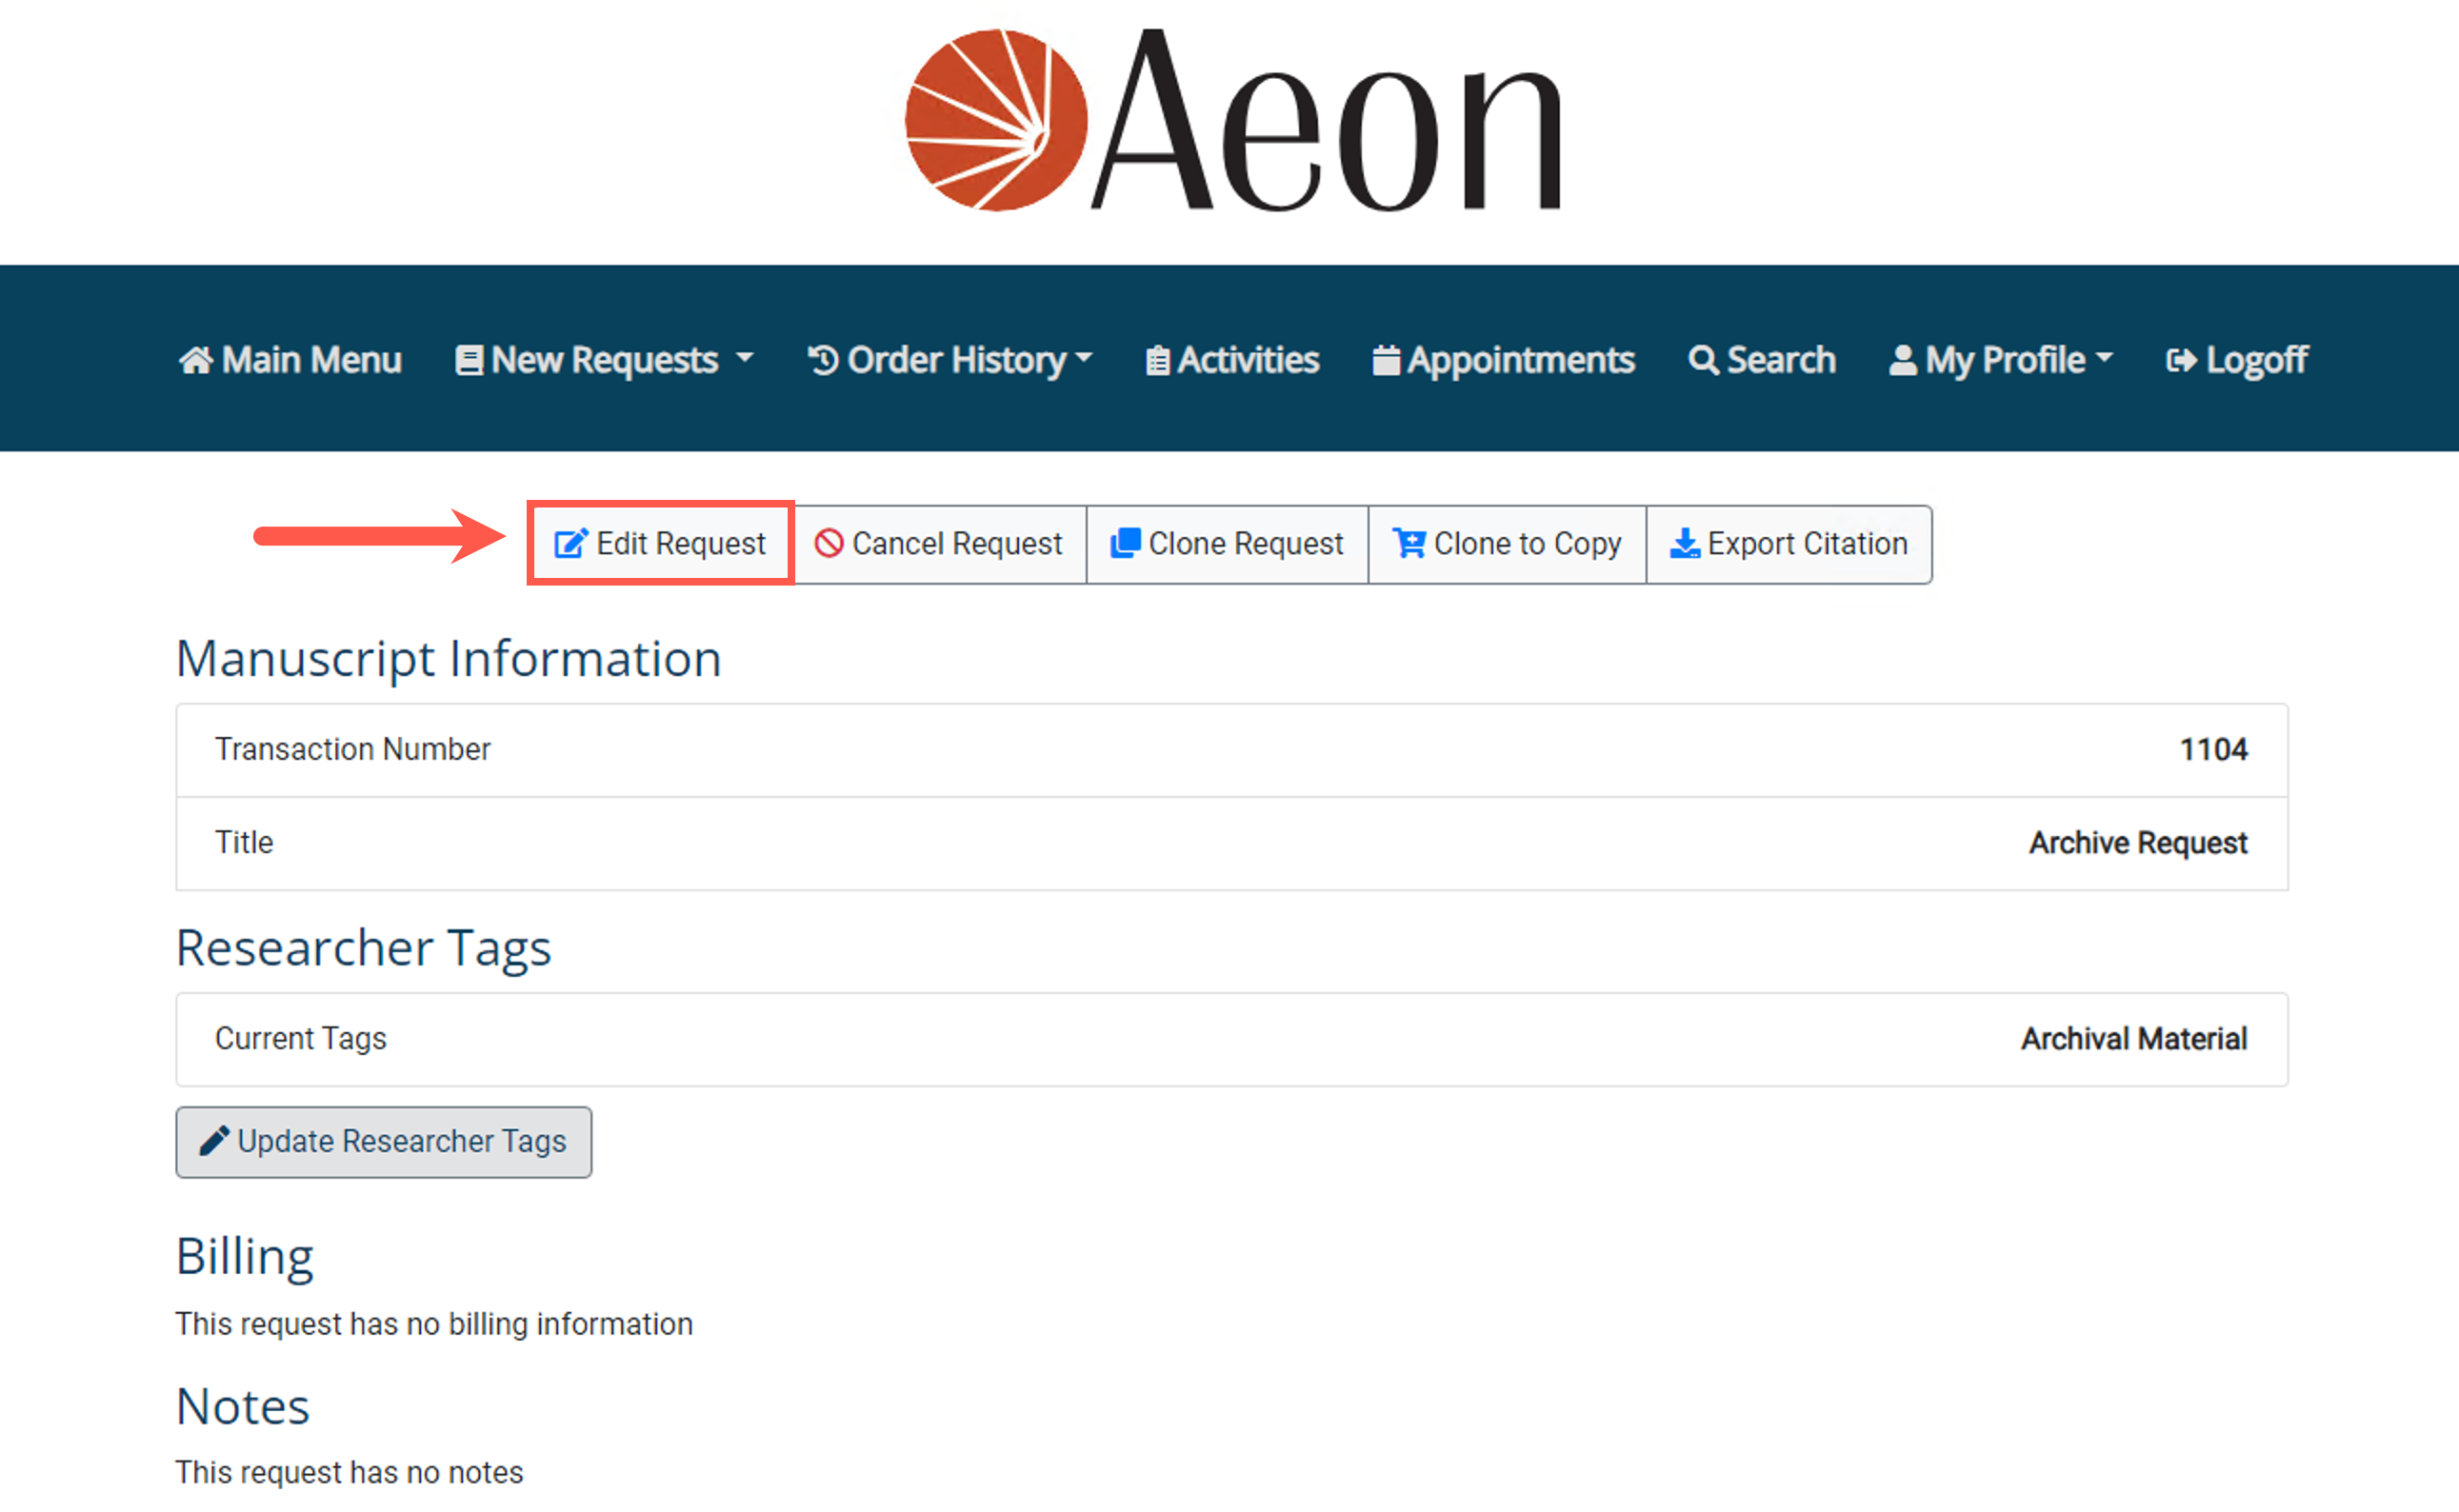Go to Main Menu
Screen dimensions: 2459x1512
311,360
